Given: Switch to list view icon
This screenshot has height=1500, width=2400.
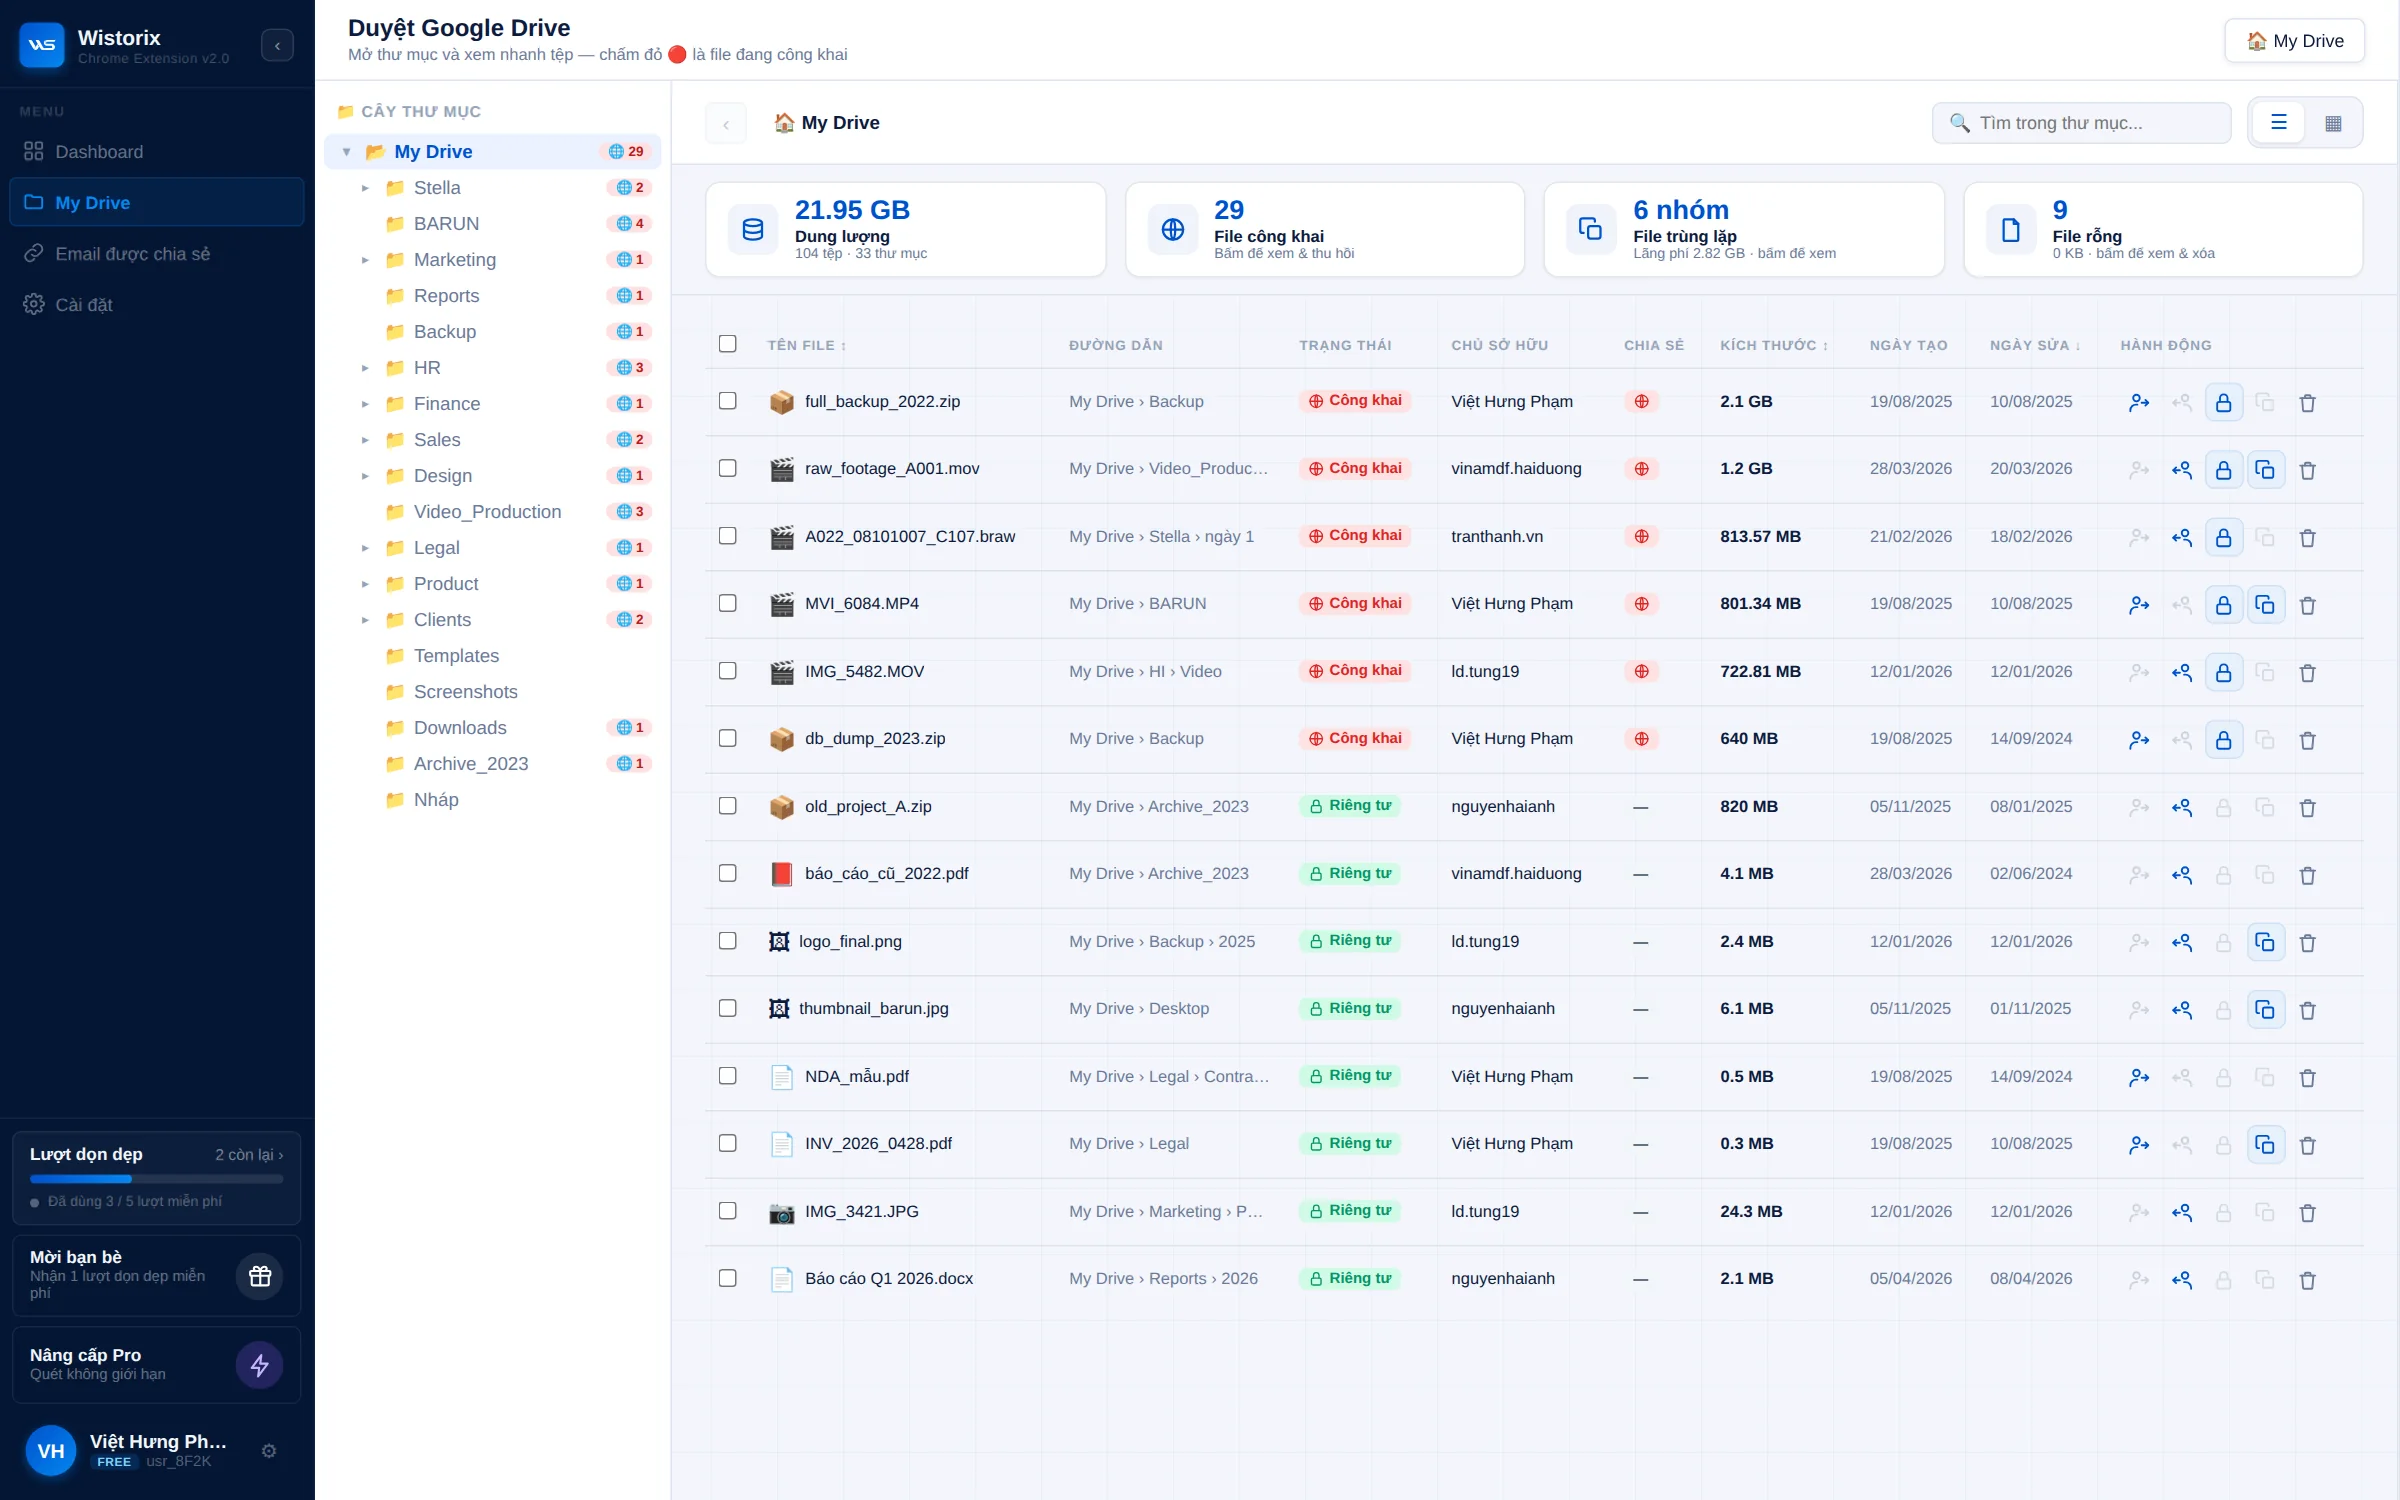Looking at the screenshot, I should [2279, 122].
